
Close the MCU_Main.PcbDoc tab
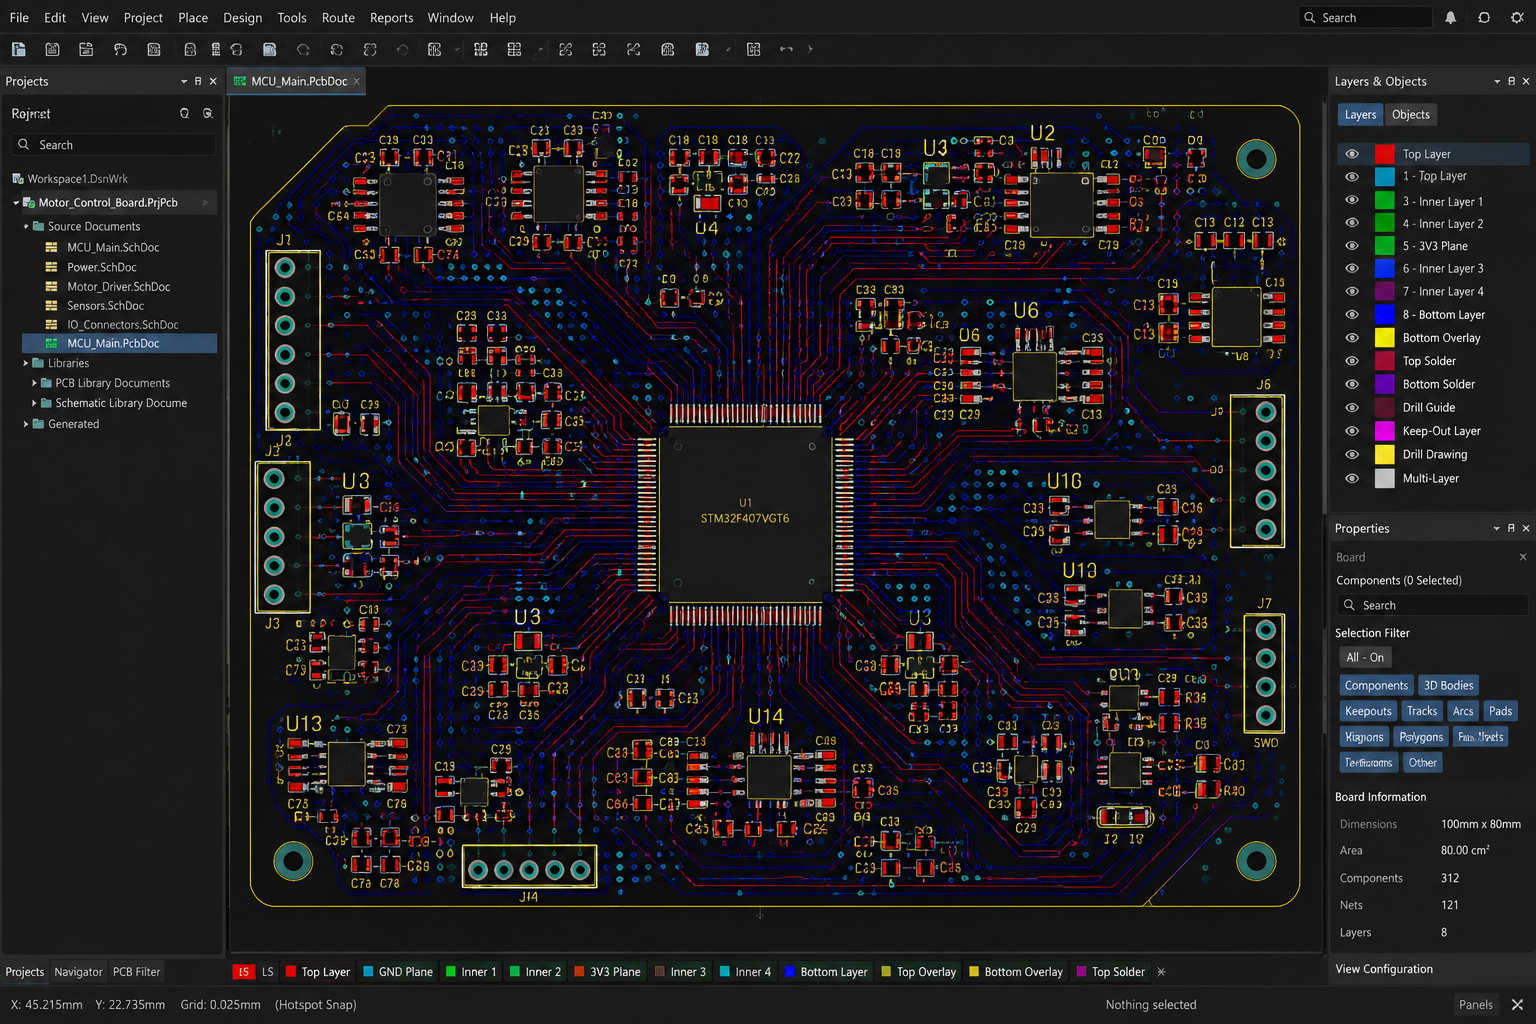[356, 81]
